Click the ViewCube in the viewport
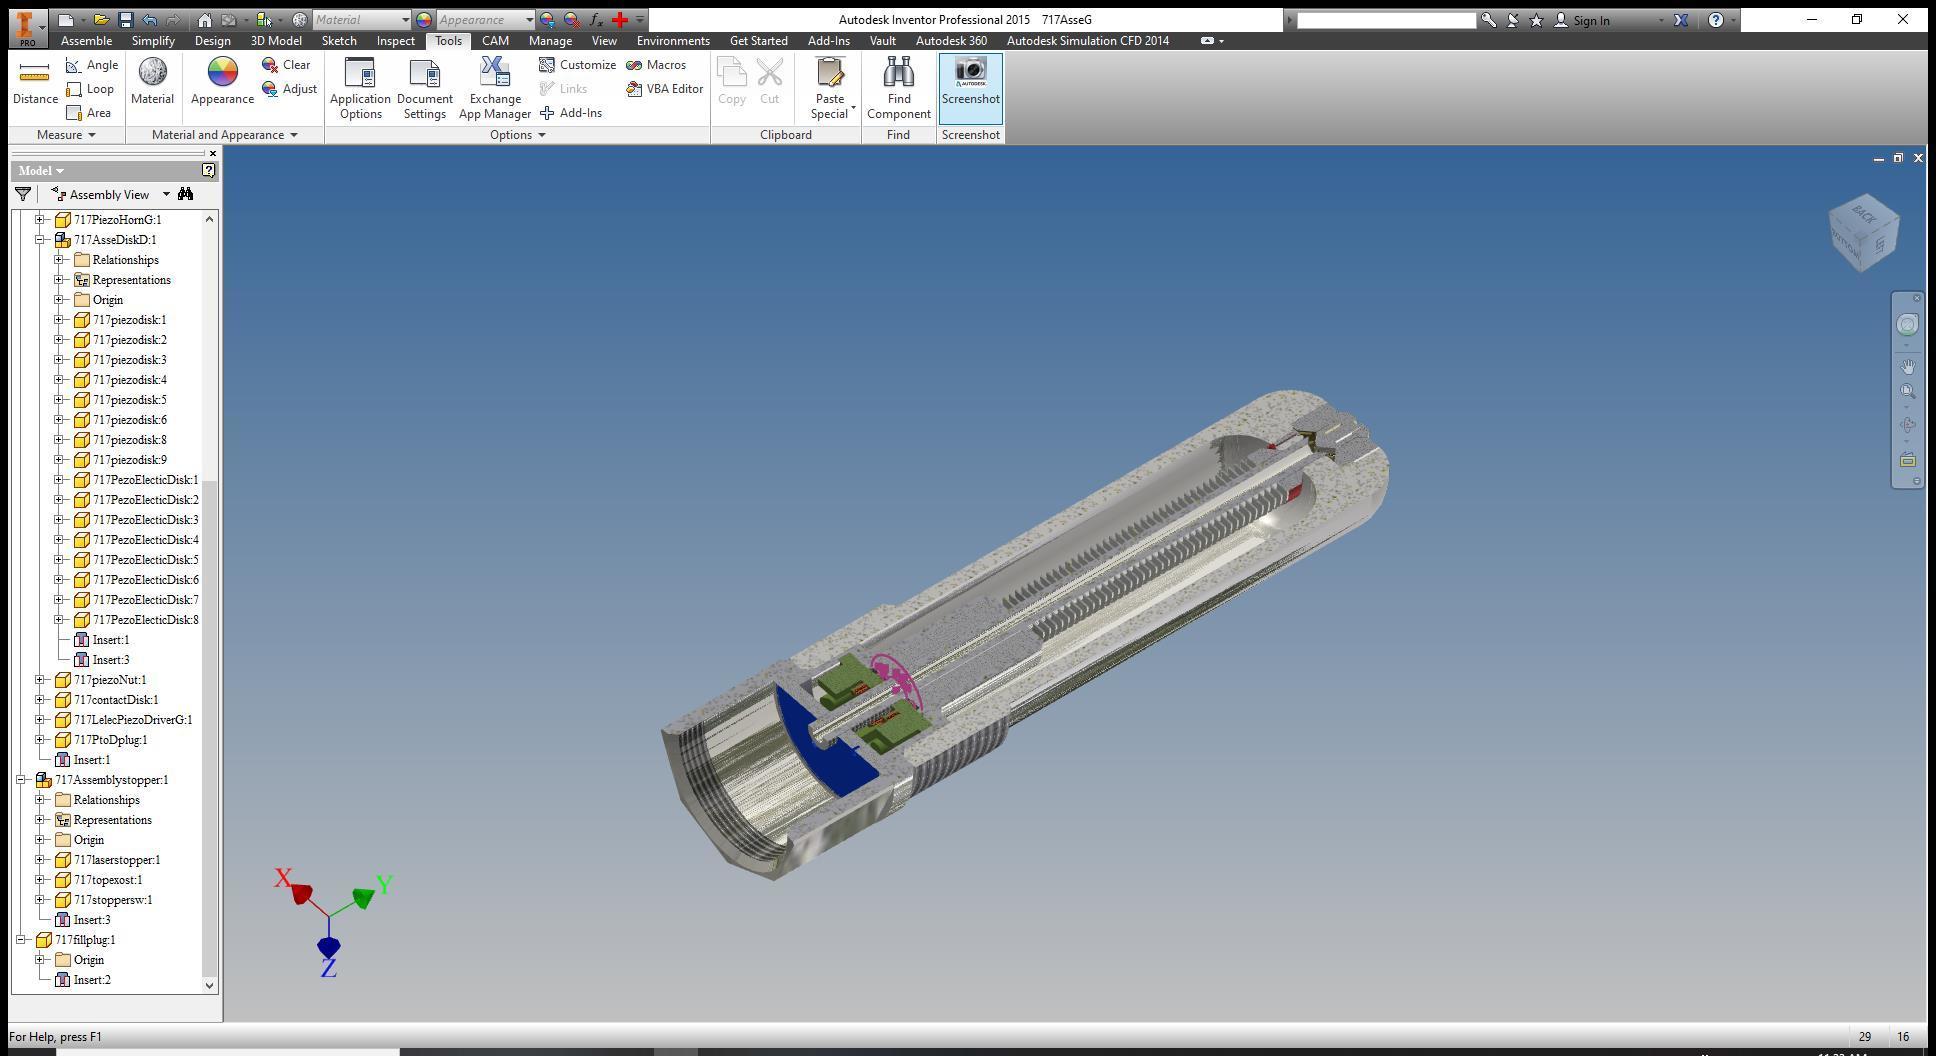Screen dimensions: 1936x1056 click(1864, 232)
